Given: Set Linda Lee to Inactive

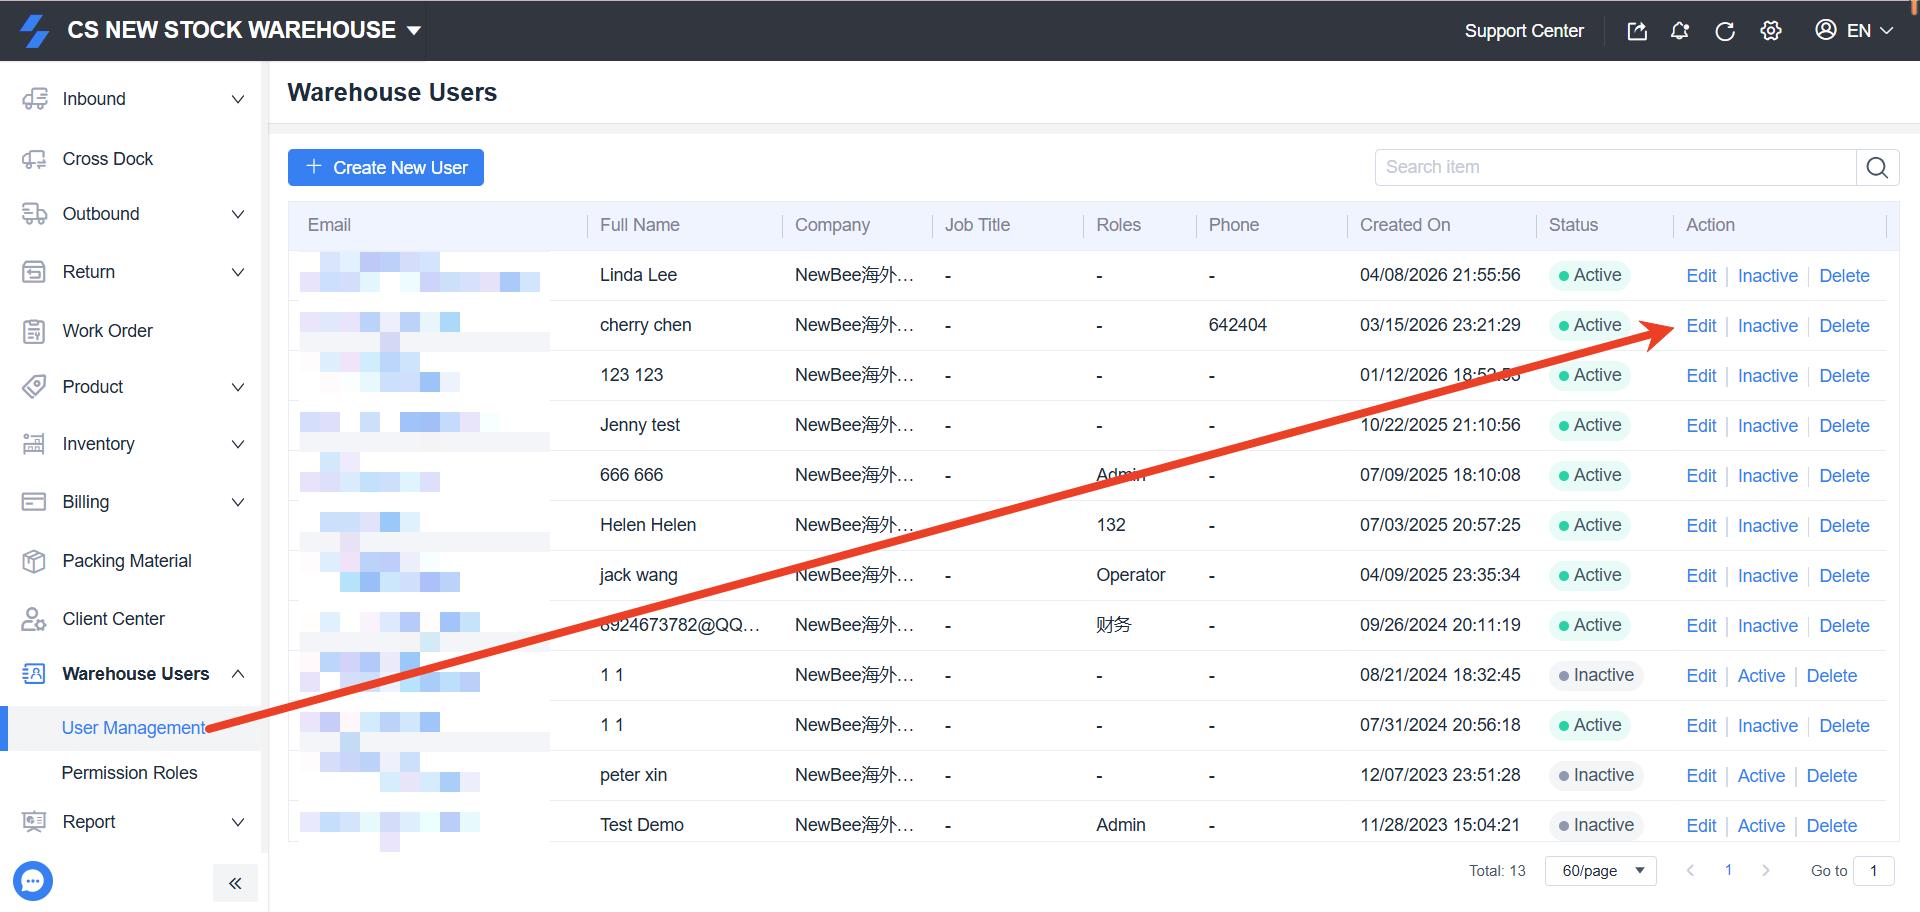Looking at the screenshot, I should (x=1767, y=276).
